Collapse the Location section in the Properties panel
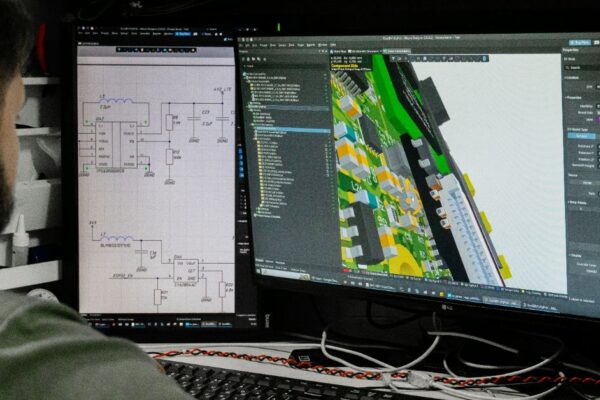The height and width of the screenshot is (400, 600). coord(572,78)
